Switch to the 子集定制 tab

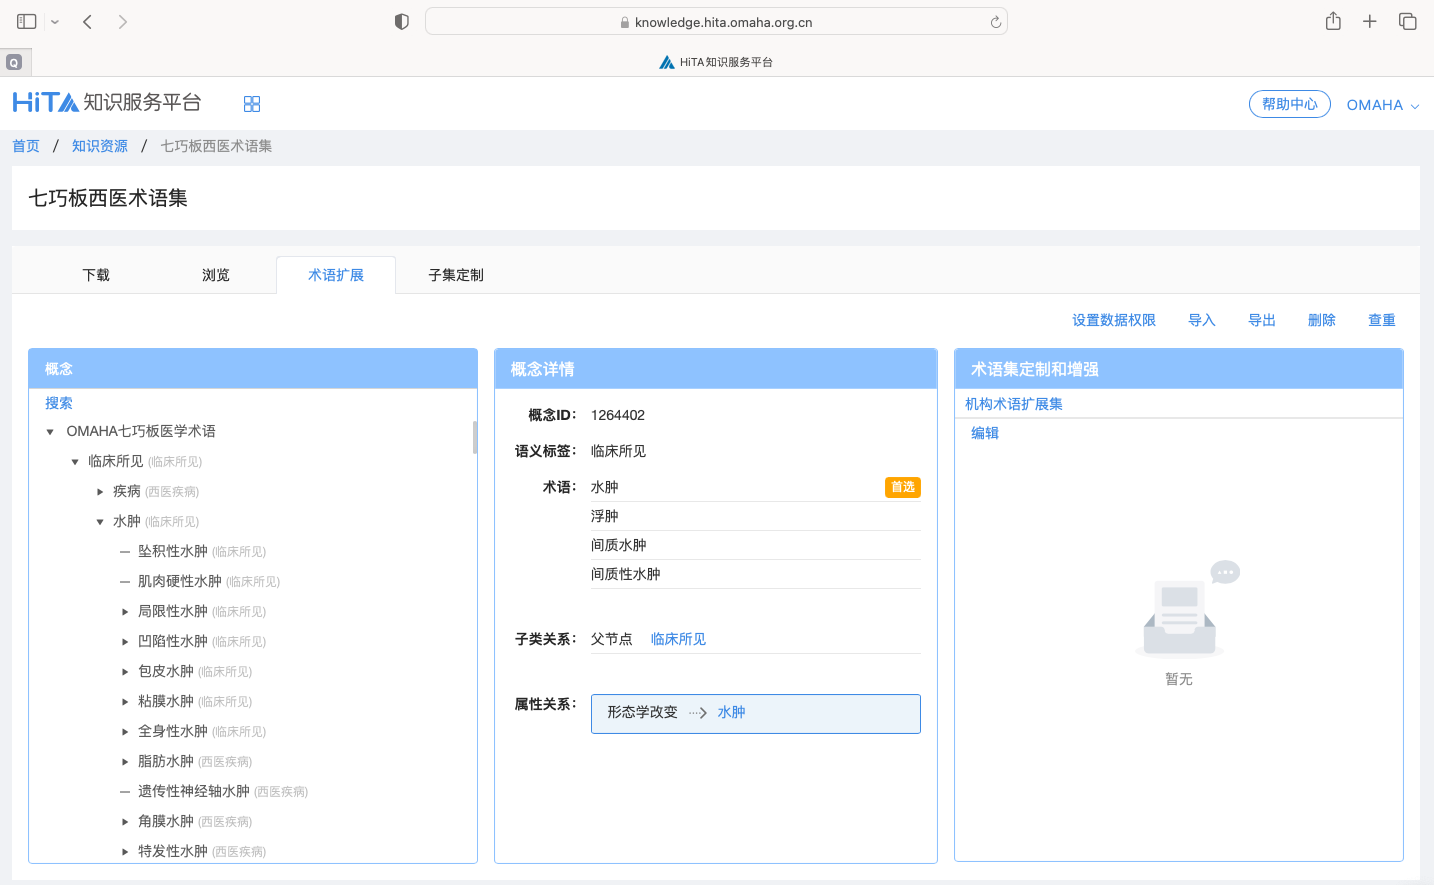point(456,275)
